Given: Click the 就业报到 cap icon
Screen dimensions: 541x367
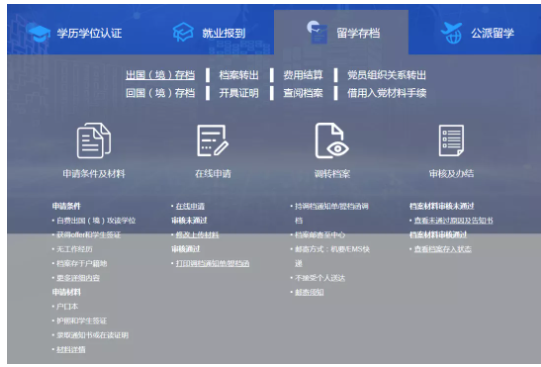Looking at the screenshot, I should pos(183,32).
